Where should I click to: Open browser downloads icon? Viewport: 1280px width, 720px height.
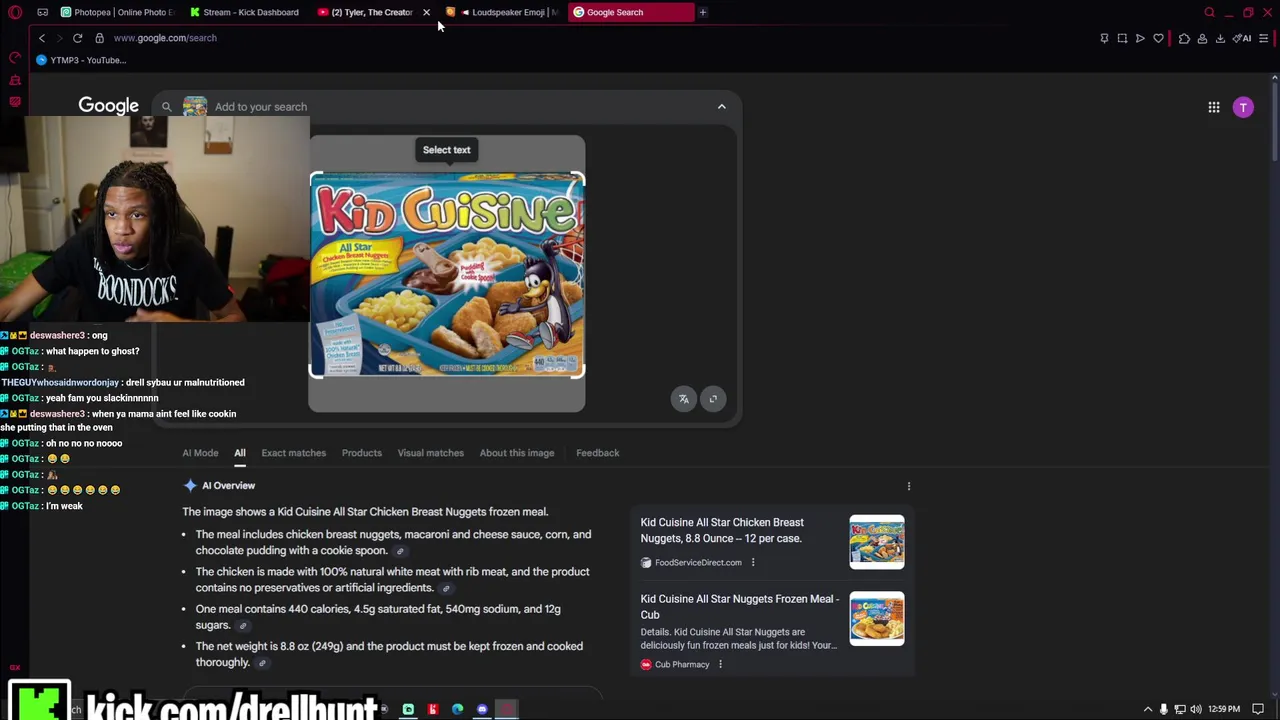pyautogui.click(x=1220, y=38)
